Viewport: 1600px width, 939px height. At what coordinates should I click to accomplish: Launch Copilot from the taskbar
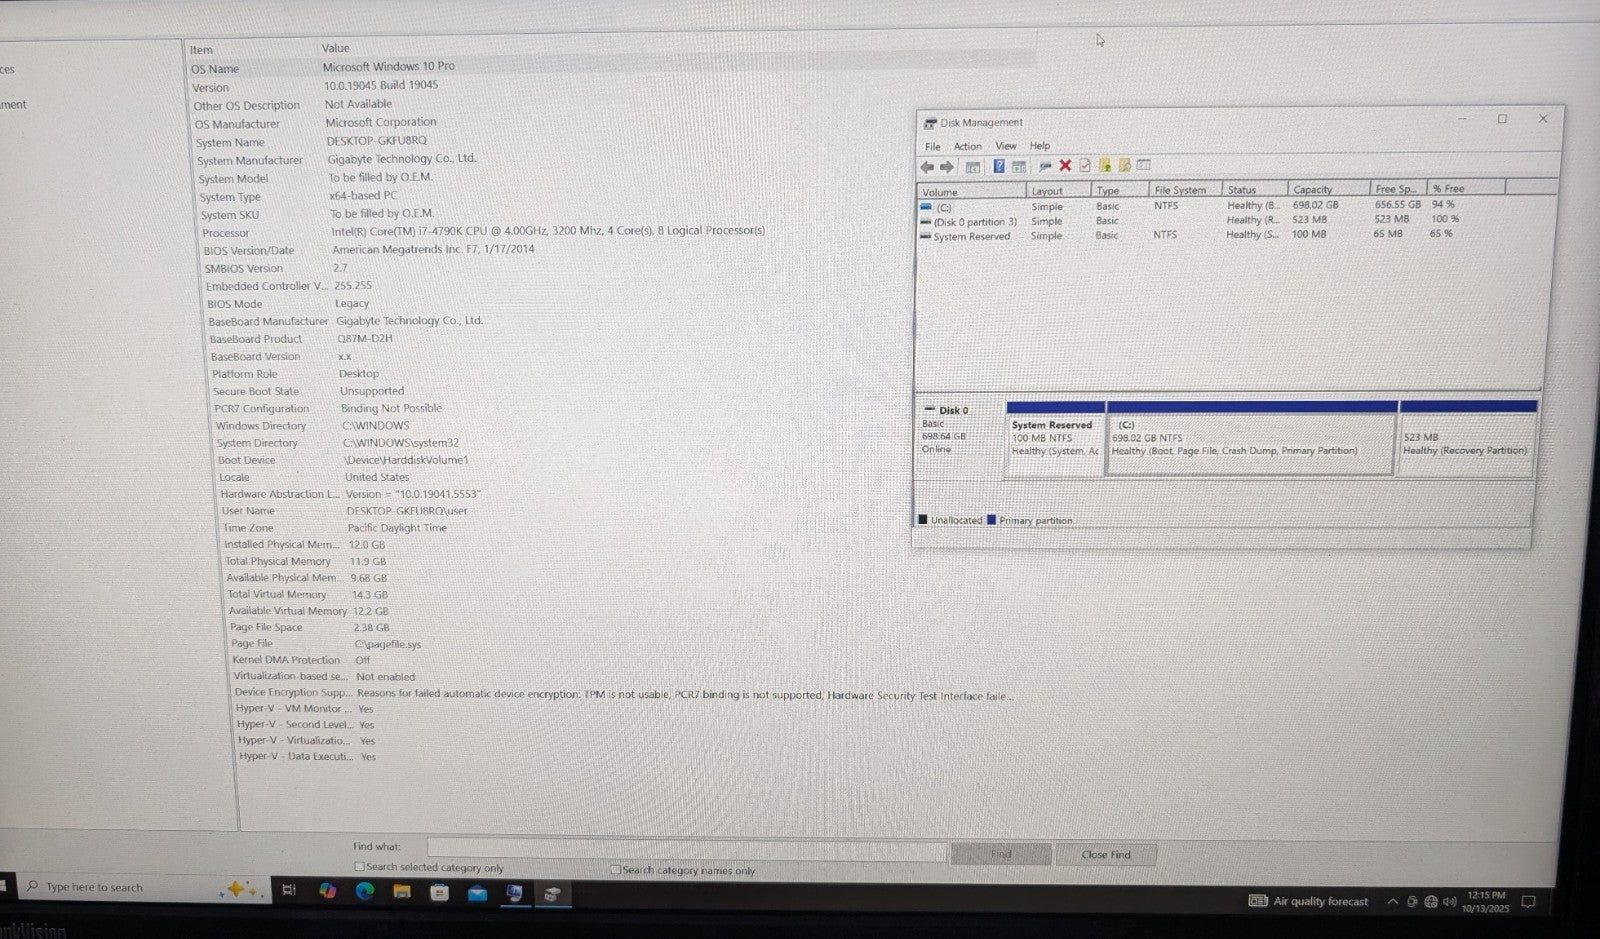point(327,890)
